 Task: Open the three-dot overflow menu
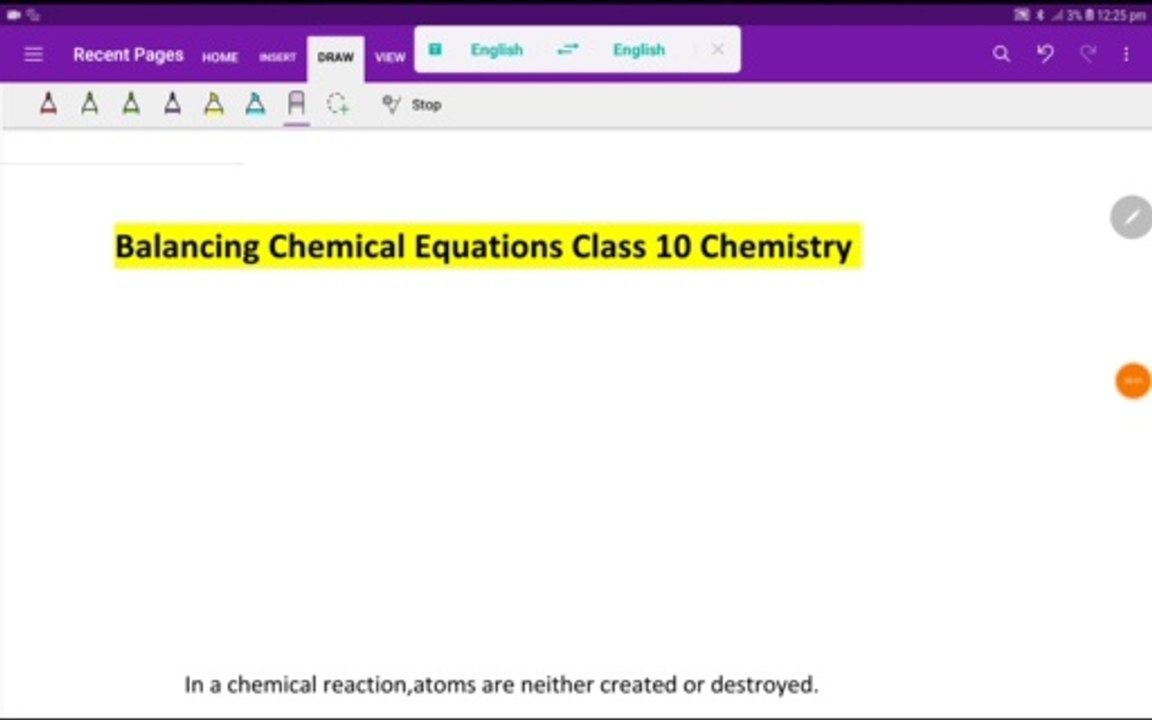(x=1126, y=54)
